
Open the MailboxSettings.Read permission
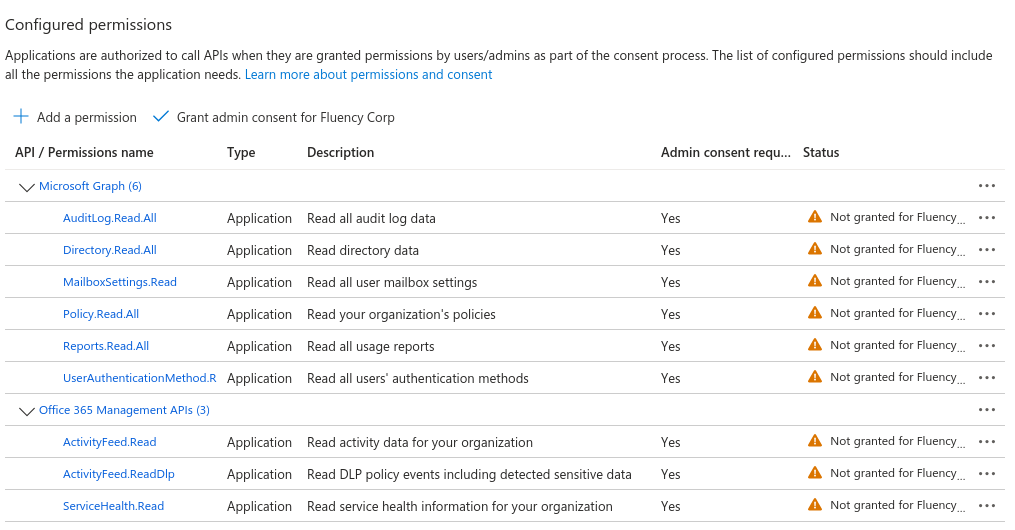point(120,282)
